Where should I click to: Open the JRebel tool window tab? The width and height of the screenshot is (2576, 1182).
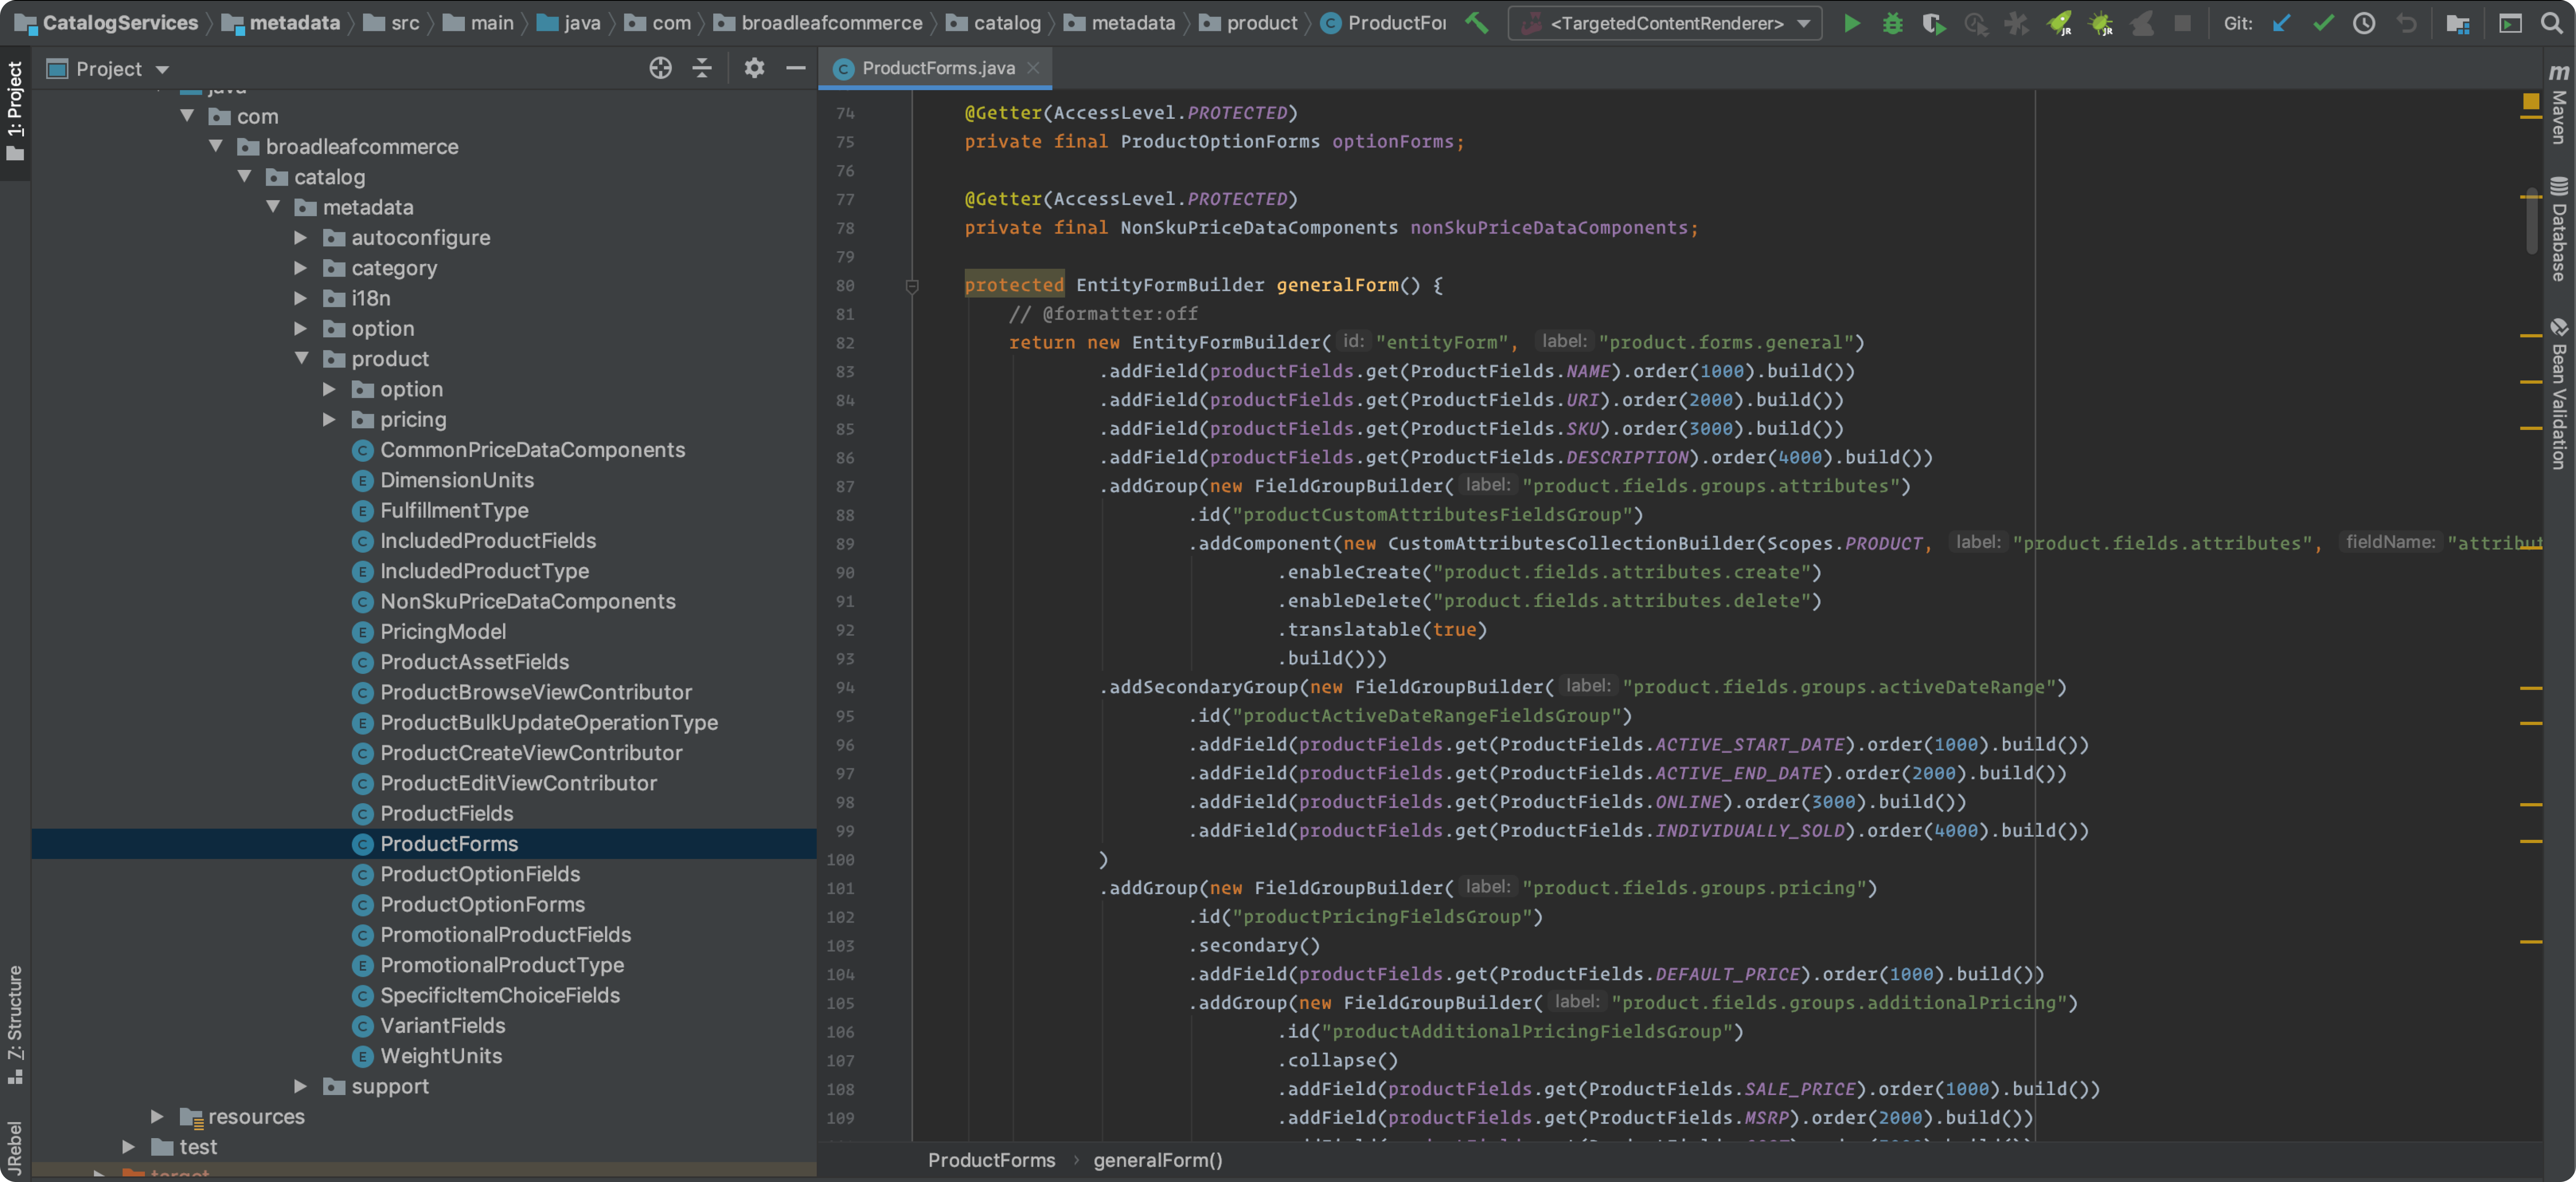(x=14, y=1148)
